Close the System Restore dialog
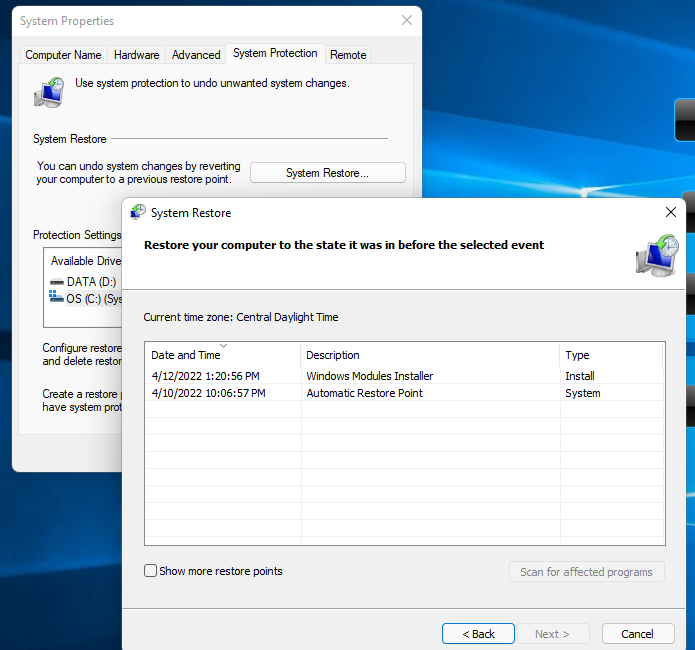The image size is (695, 650). point(671,212)
